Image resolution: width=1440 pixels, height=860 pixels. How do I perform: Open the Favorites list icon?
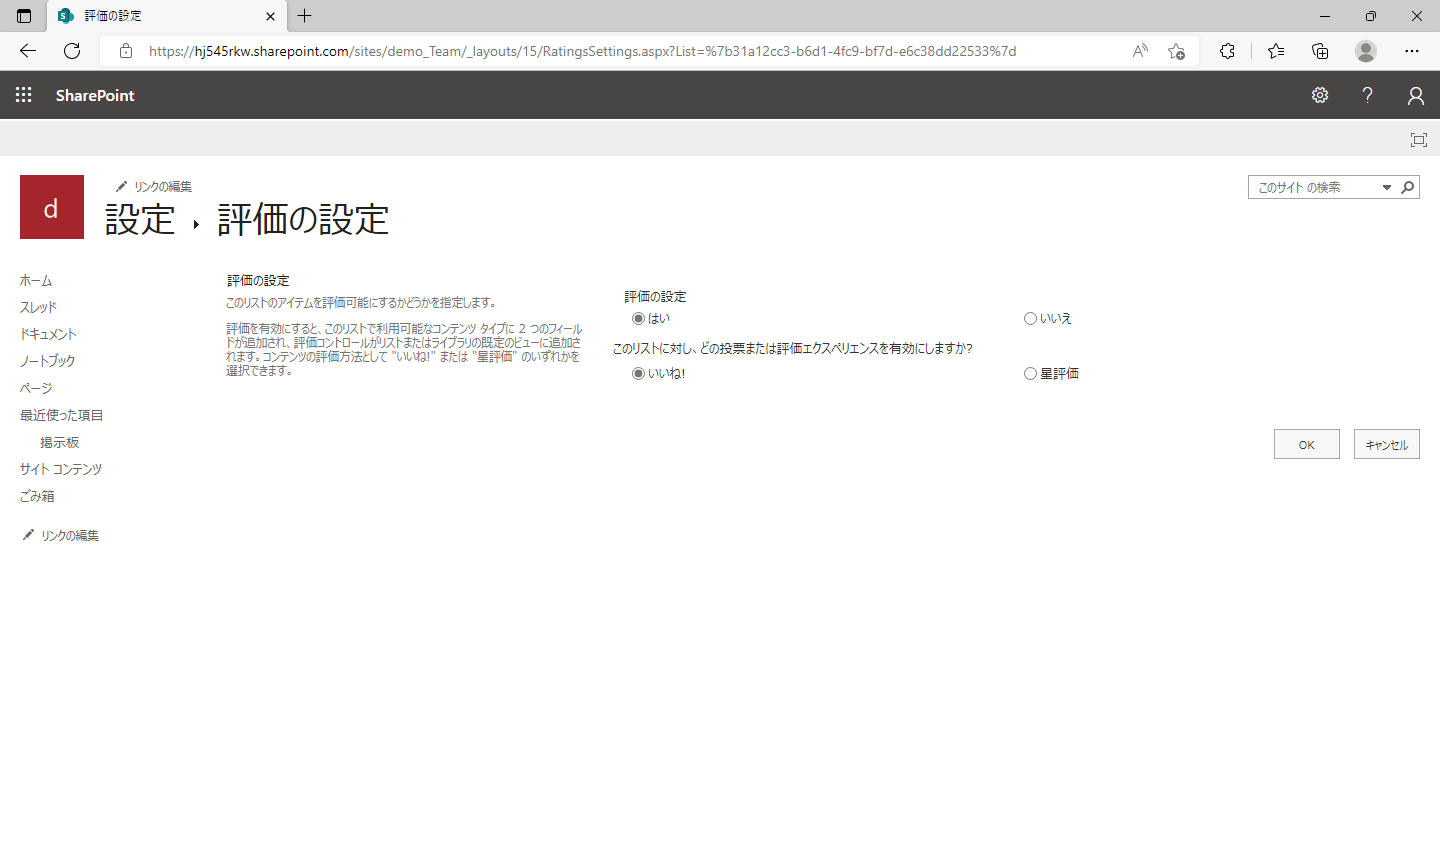click(1276, 51)
